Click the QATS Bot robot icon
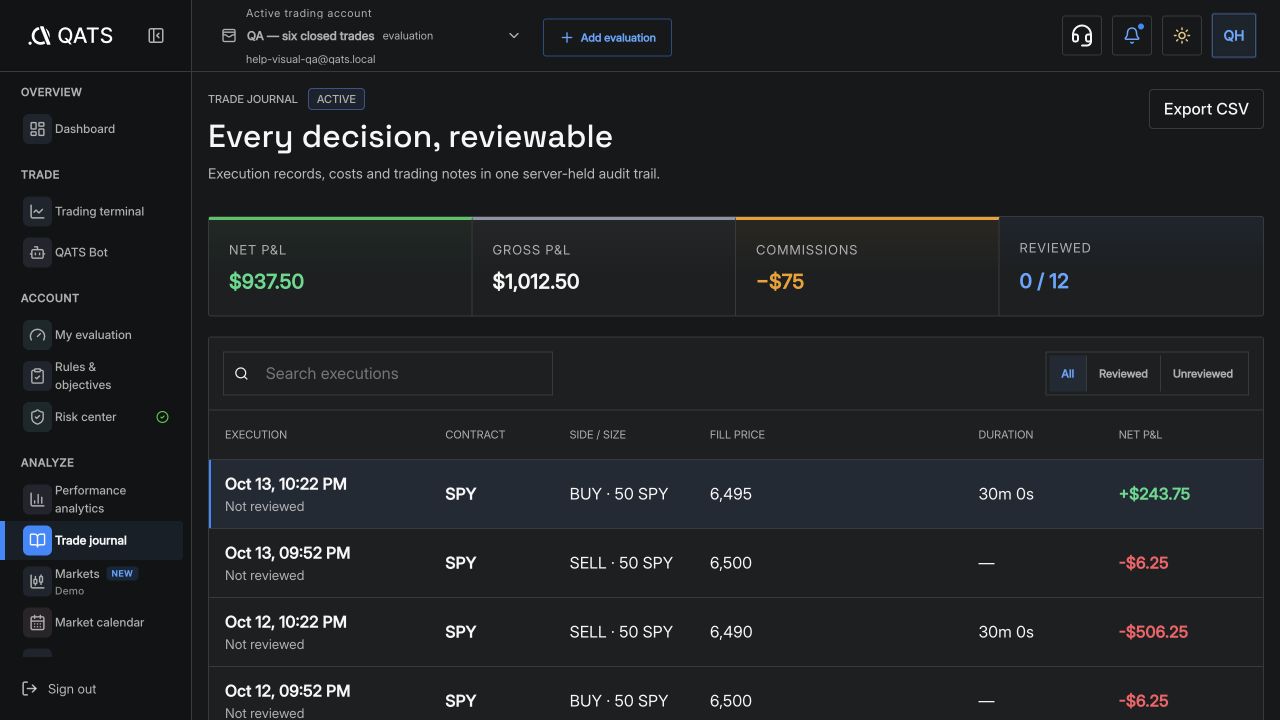 37,252
